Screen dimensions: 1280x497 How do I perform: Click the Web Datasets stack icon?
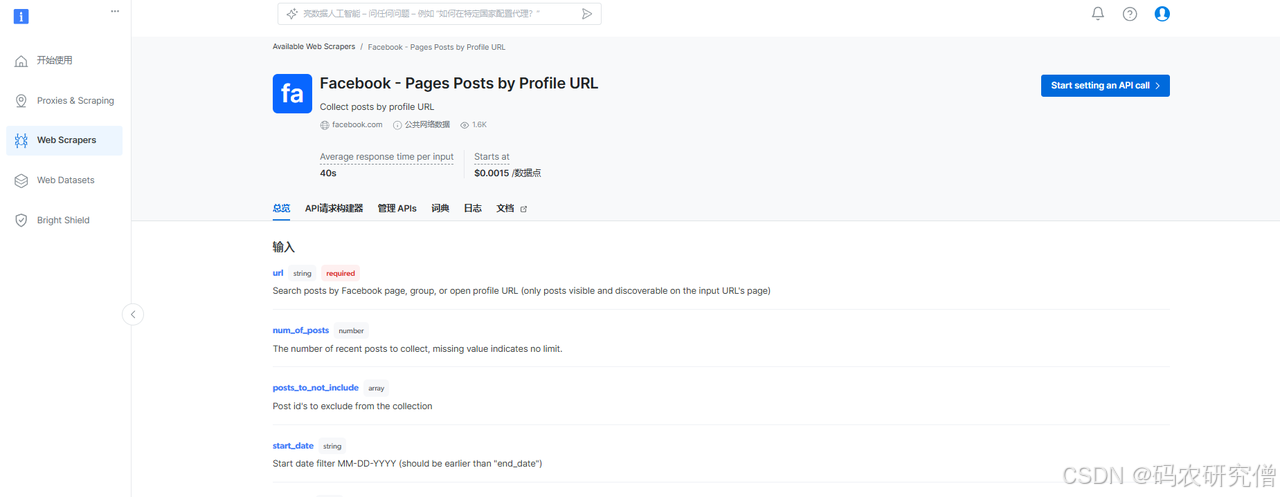tap(21, 181)
